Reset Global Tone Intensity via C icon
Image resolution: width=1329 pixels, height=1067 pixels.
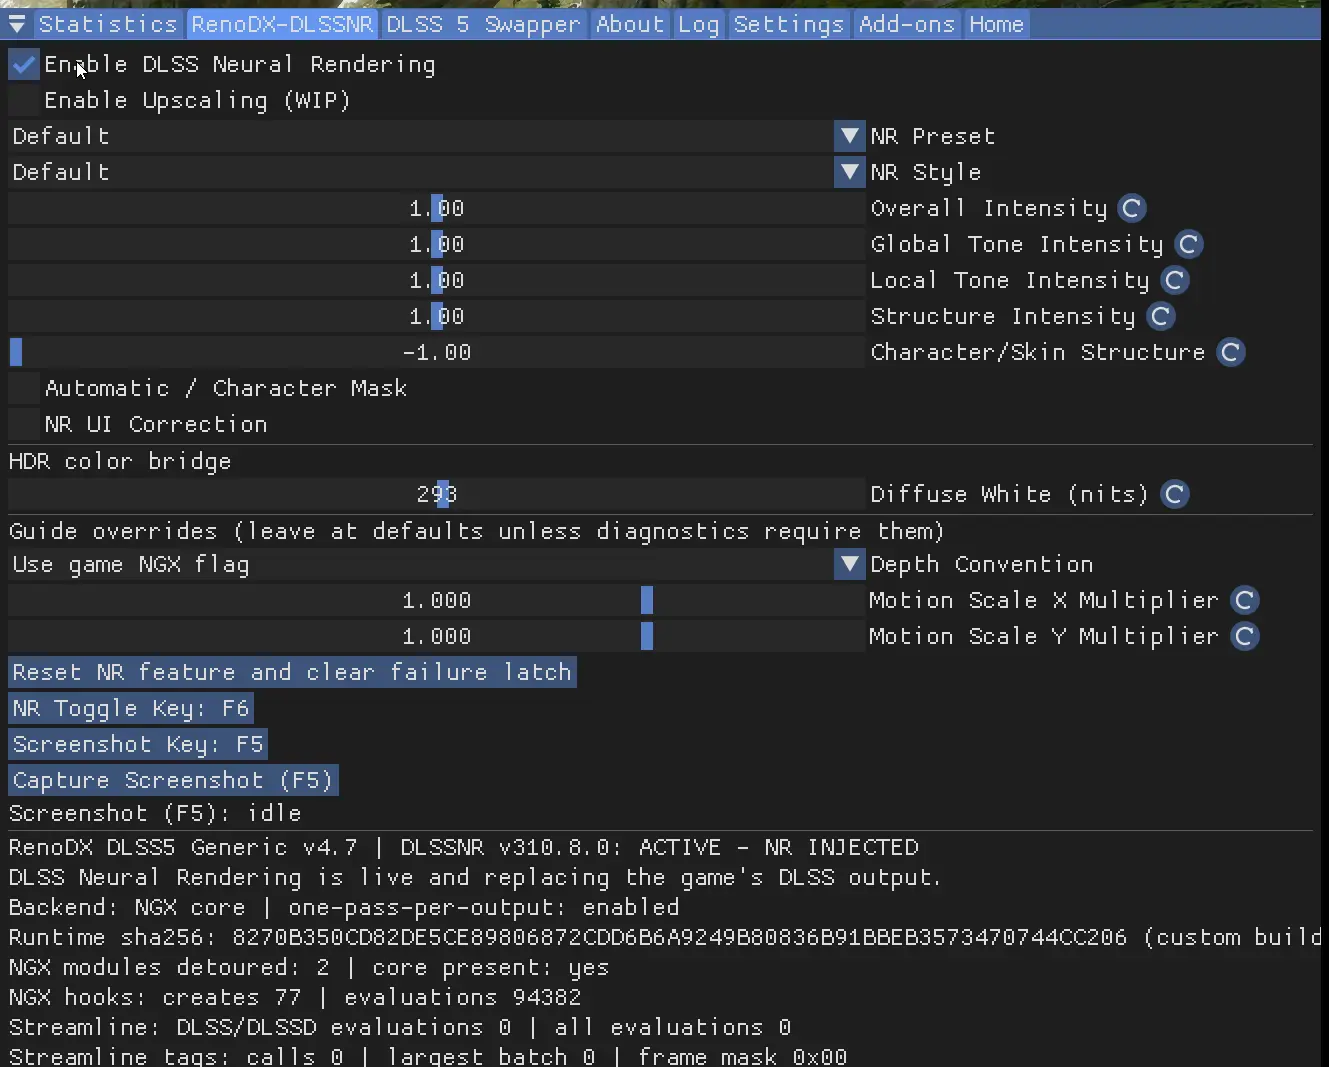click(1188, 244)
